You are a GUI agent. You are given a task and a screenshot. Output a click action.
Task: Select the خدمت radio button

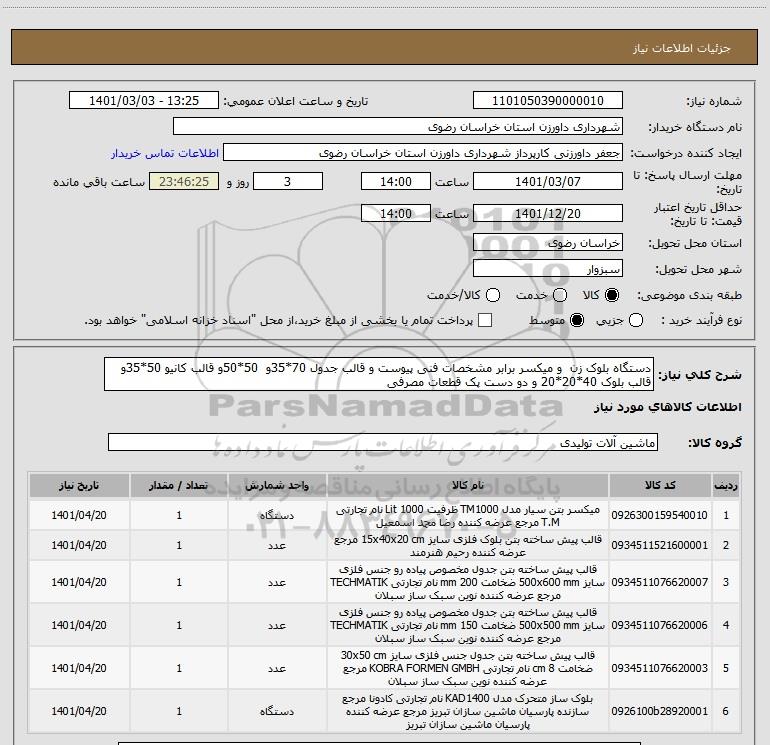[560, 295]
